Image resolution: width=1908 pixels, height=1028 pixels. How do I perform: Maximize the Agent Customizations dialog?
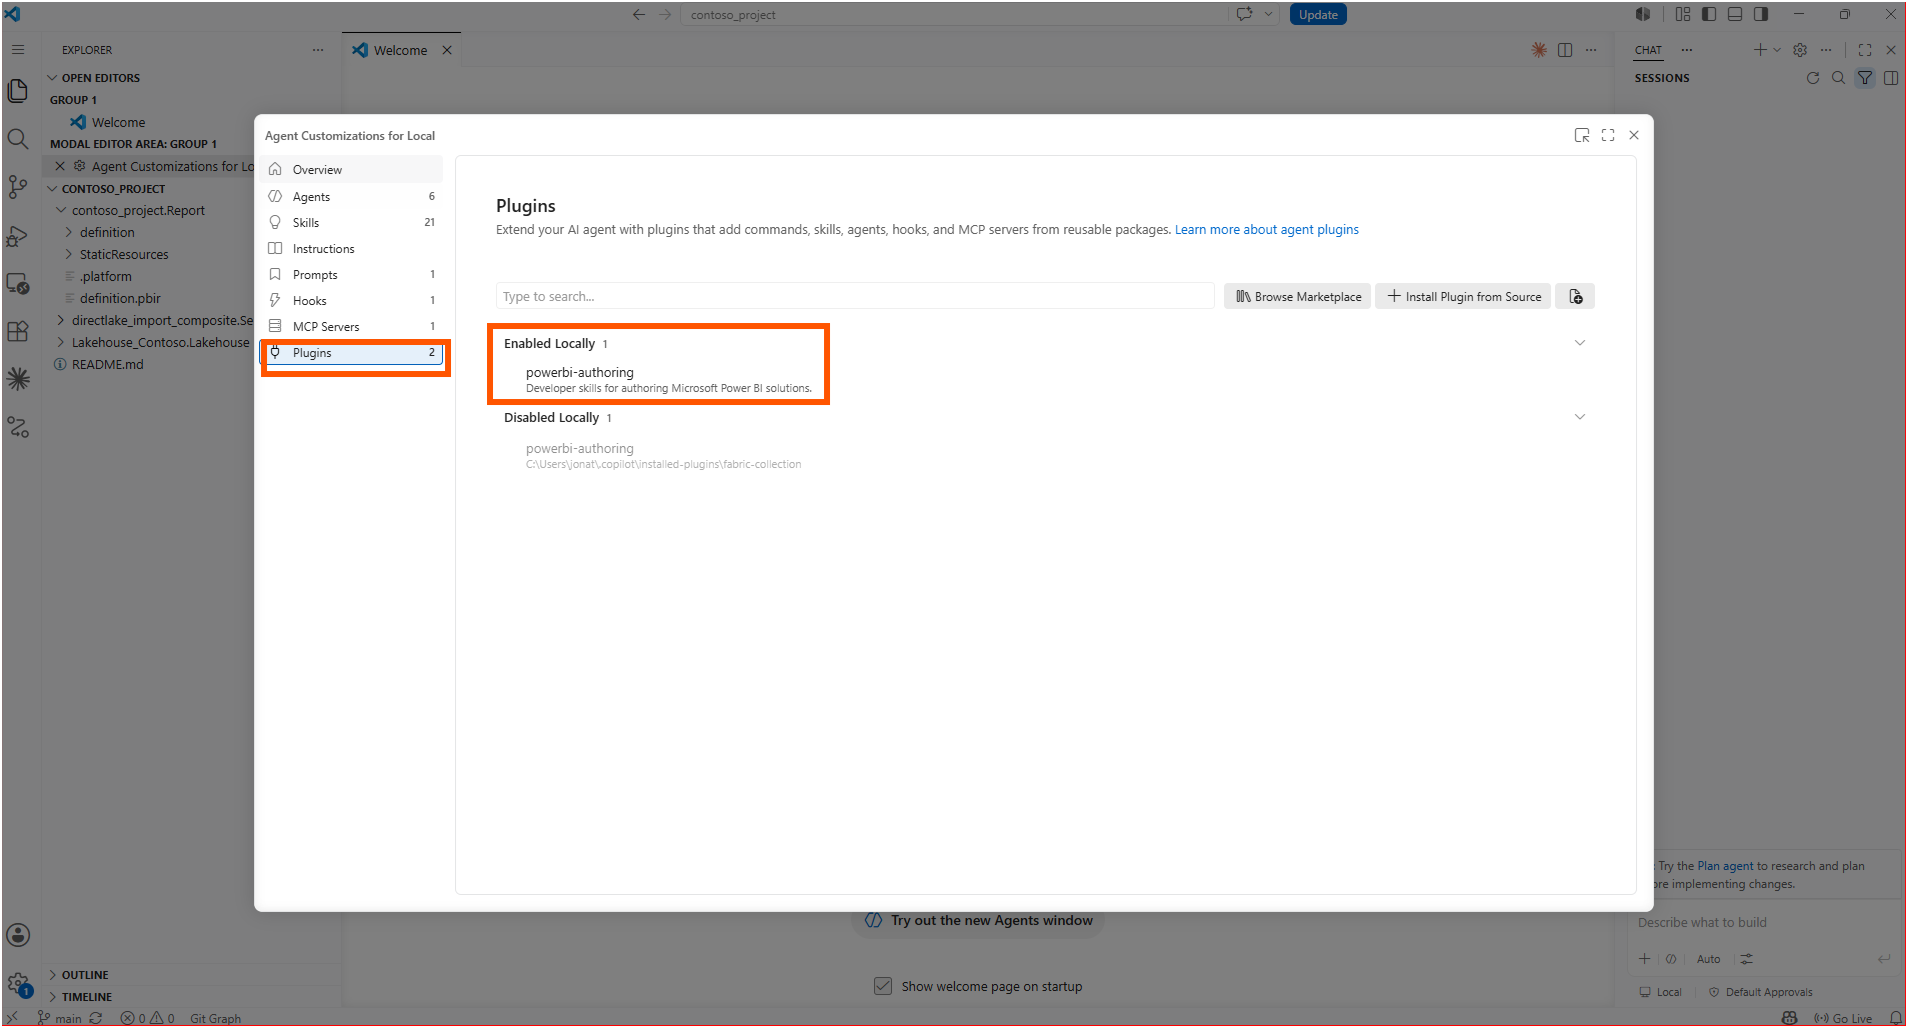coord(1608,135)
